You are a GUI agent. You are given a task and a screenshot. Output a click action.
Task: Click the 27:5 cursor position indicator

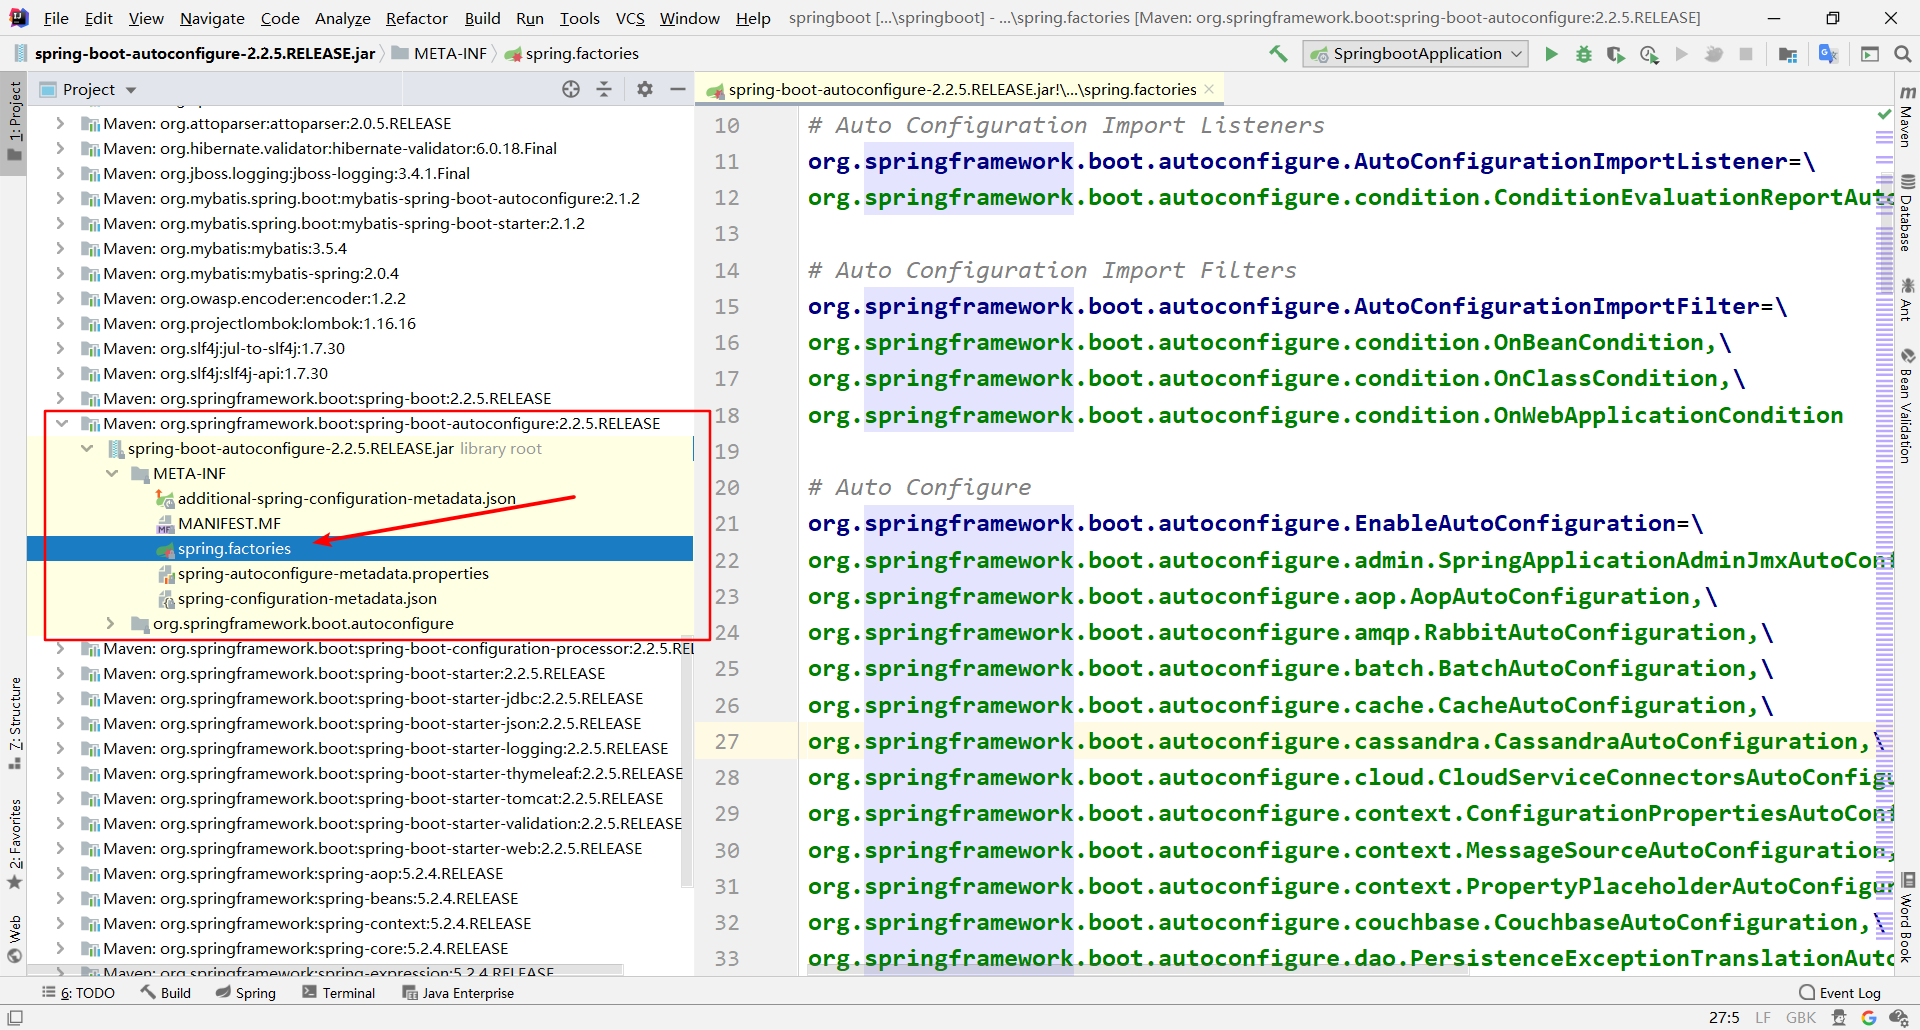click(x=1724, y=1018)
